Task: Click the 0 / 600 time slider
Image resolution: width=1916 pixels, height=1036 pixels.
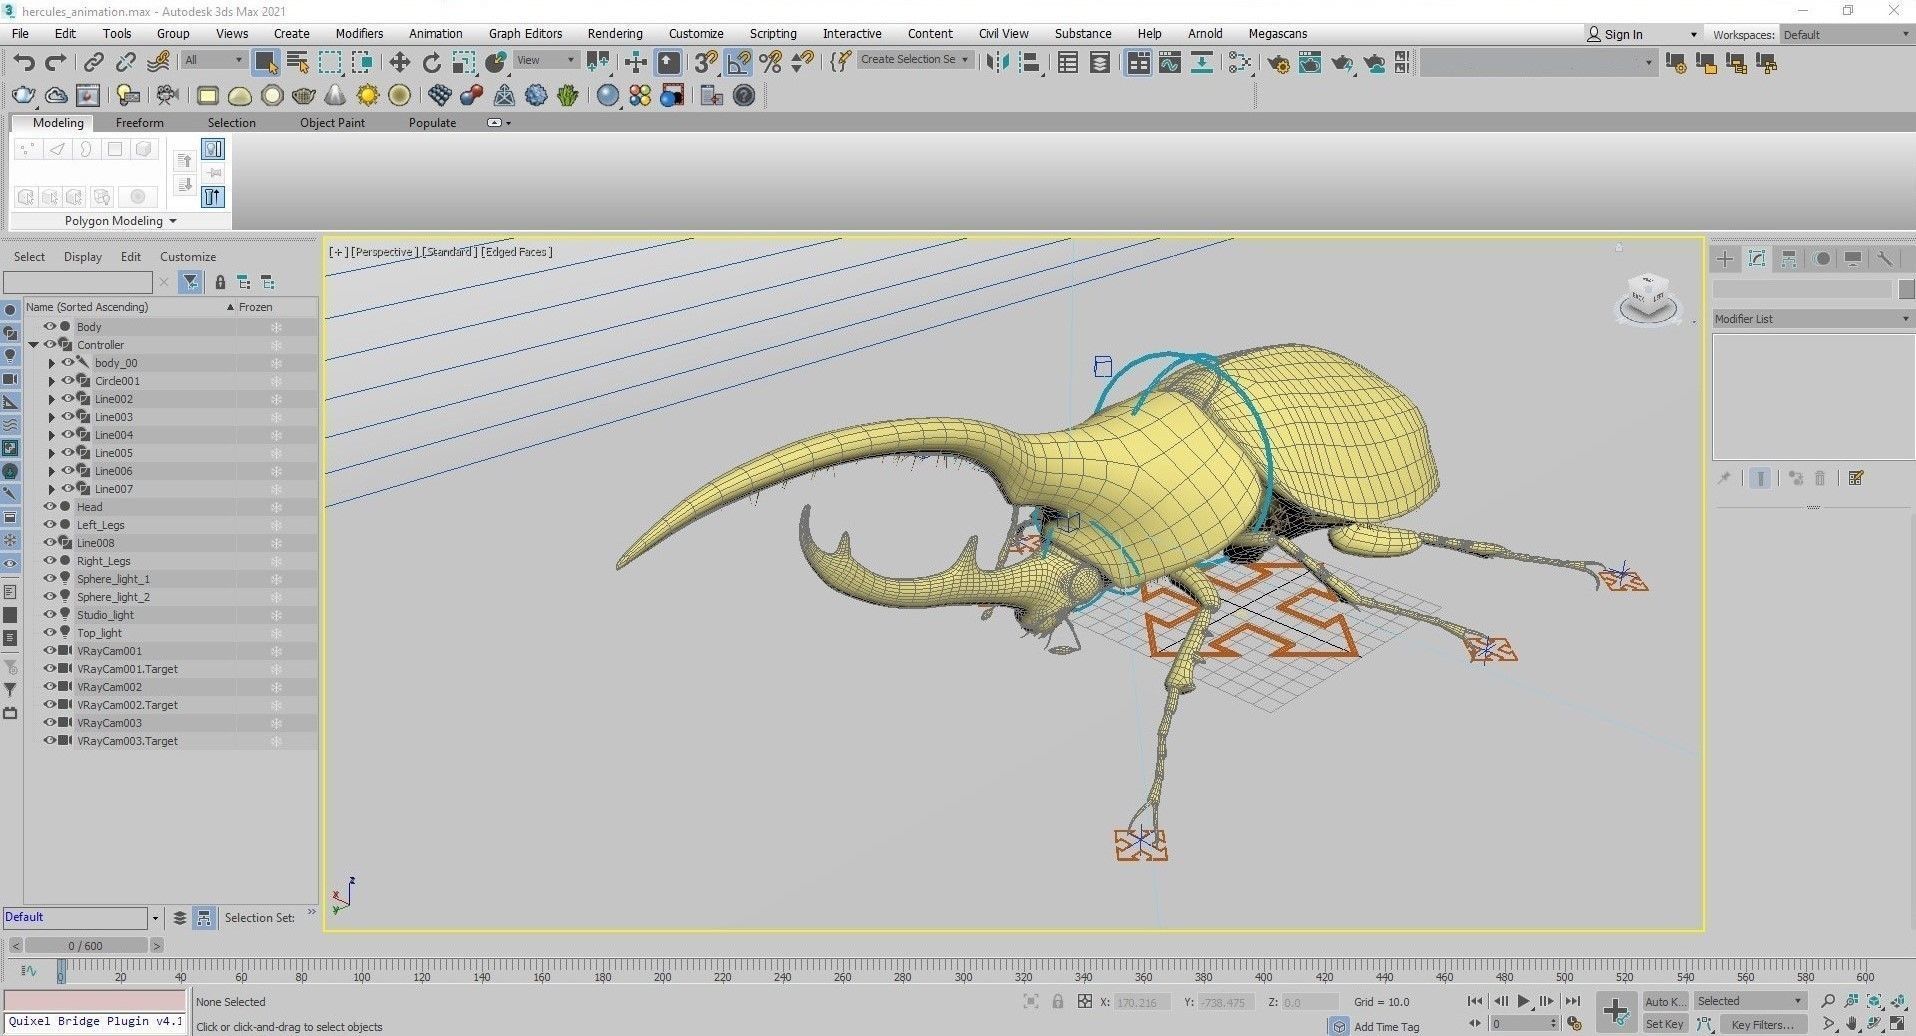Action: [x=86, y=945]
